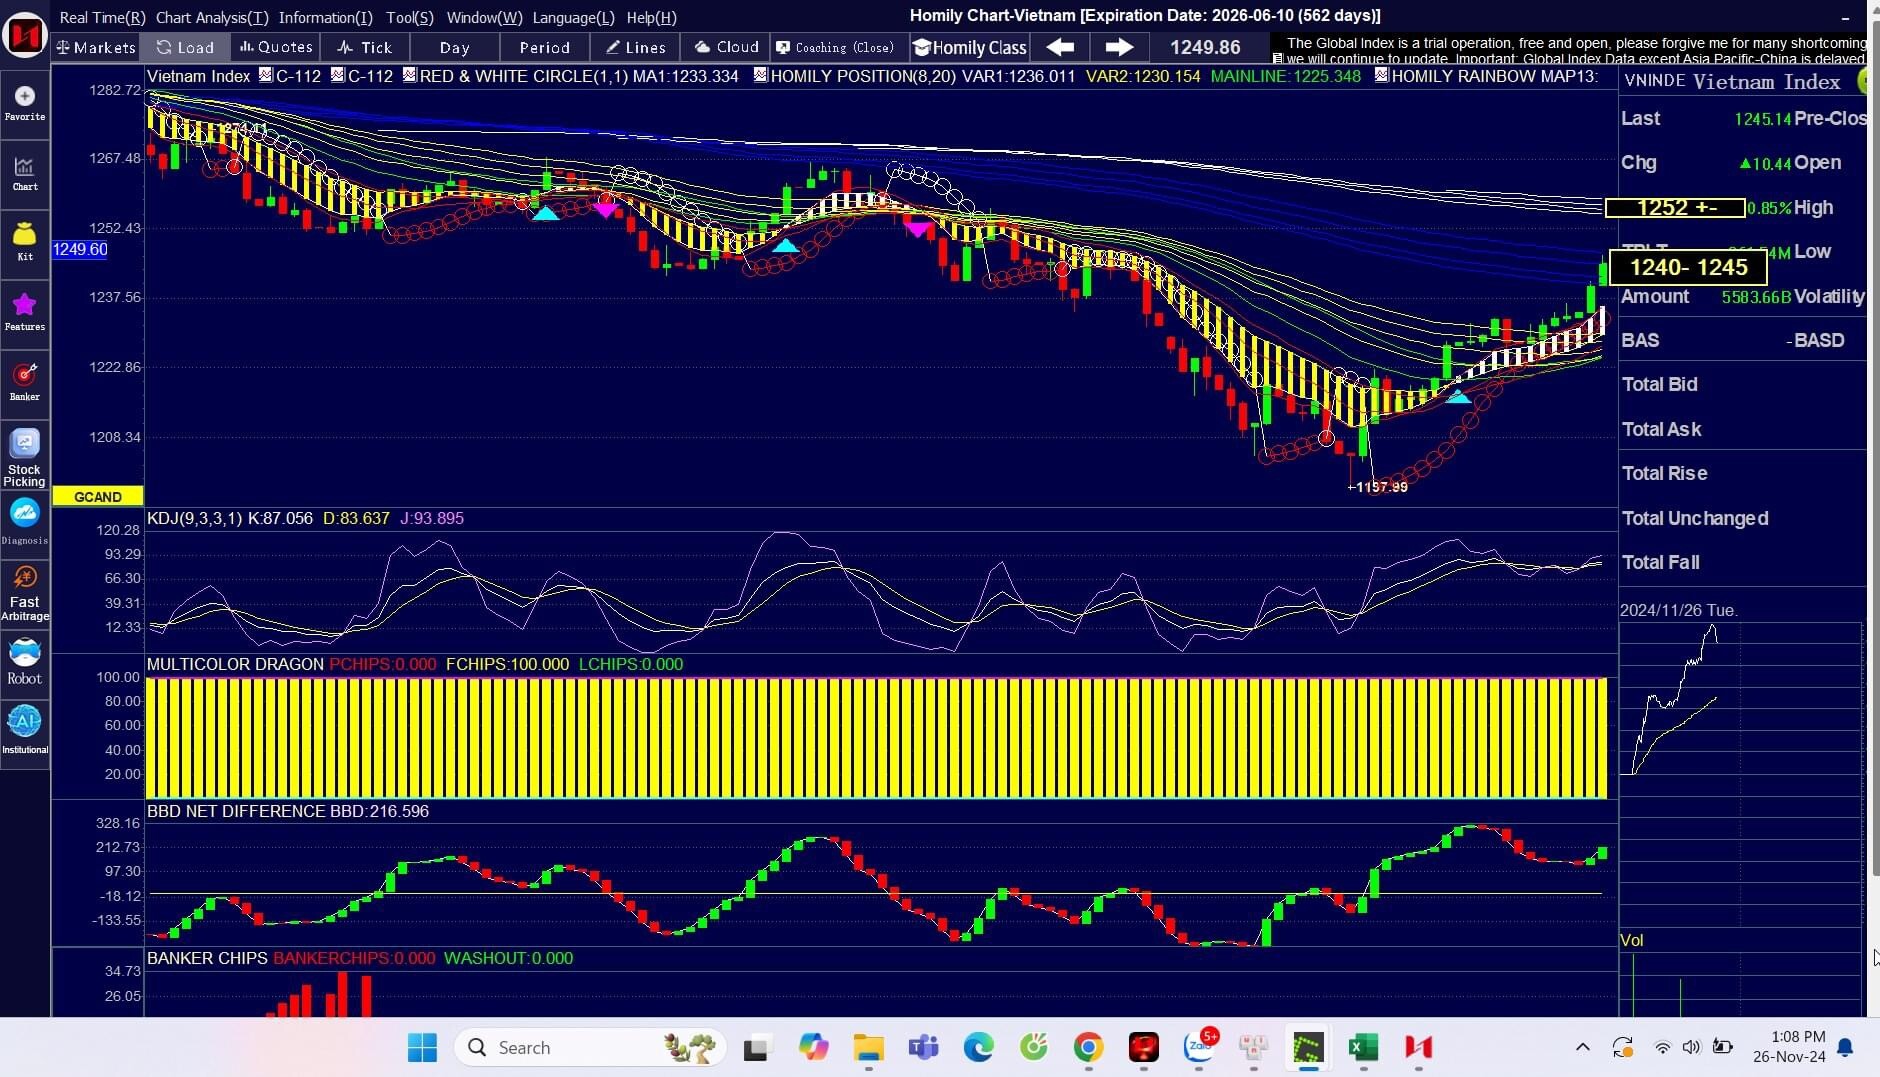Image resolution: width=1880 pixels, height=1077 pixels.
Task: Select the Day chart period
Action: (x=454, y=47)
